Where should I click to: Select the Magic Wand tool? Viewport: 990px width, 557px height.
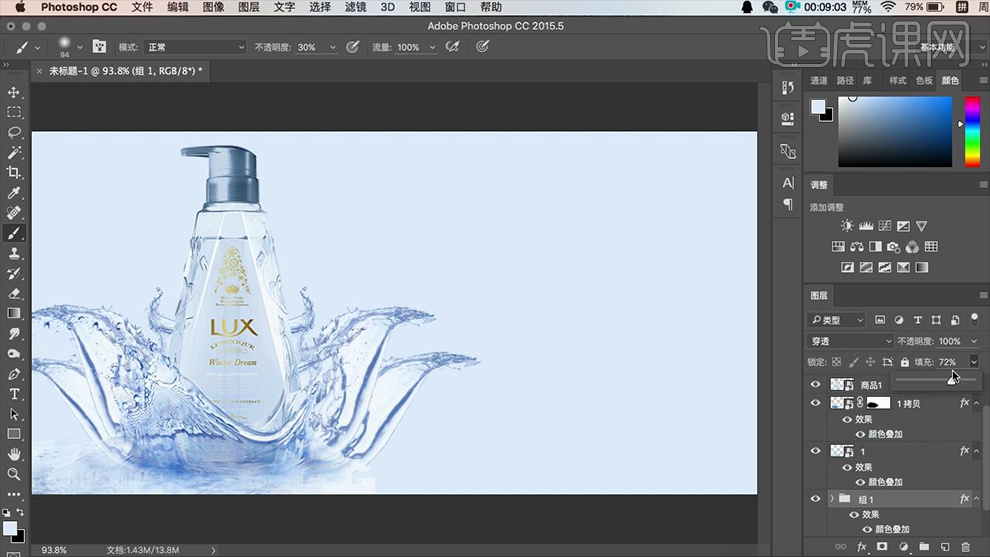click(14, 153)
